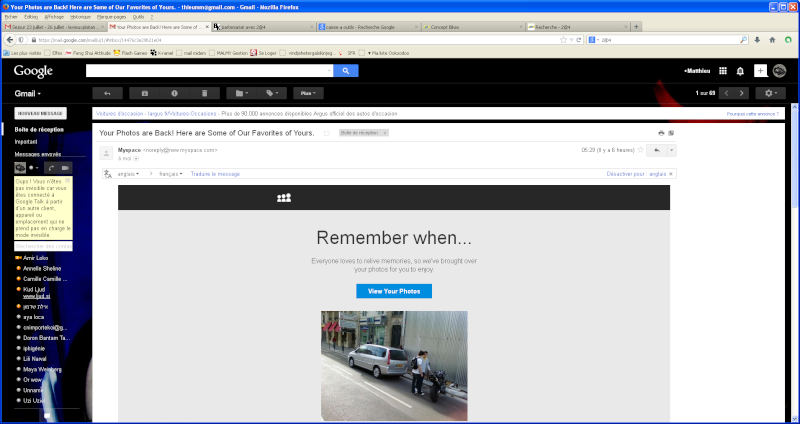Viewport: 800px width, 424px height.
Task: Print the conversation with printer icon
Action: click(x=661, y=133)
